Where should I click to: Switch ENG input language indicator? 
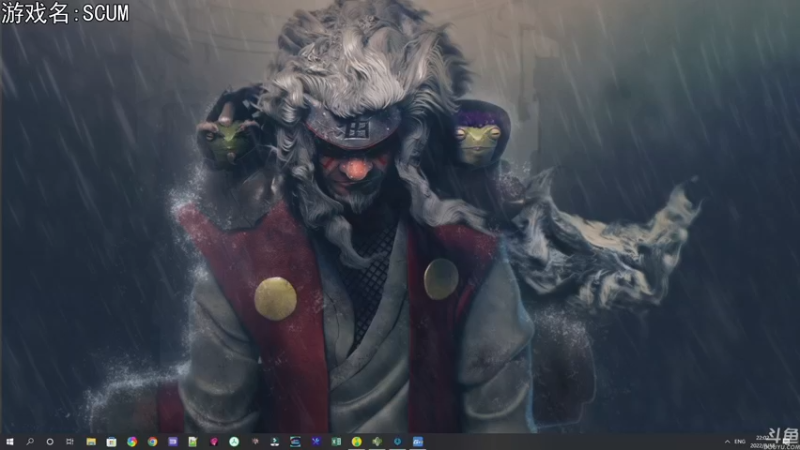click(740, 442)
